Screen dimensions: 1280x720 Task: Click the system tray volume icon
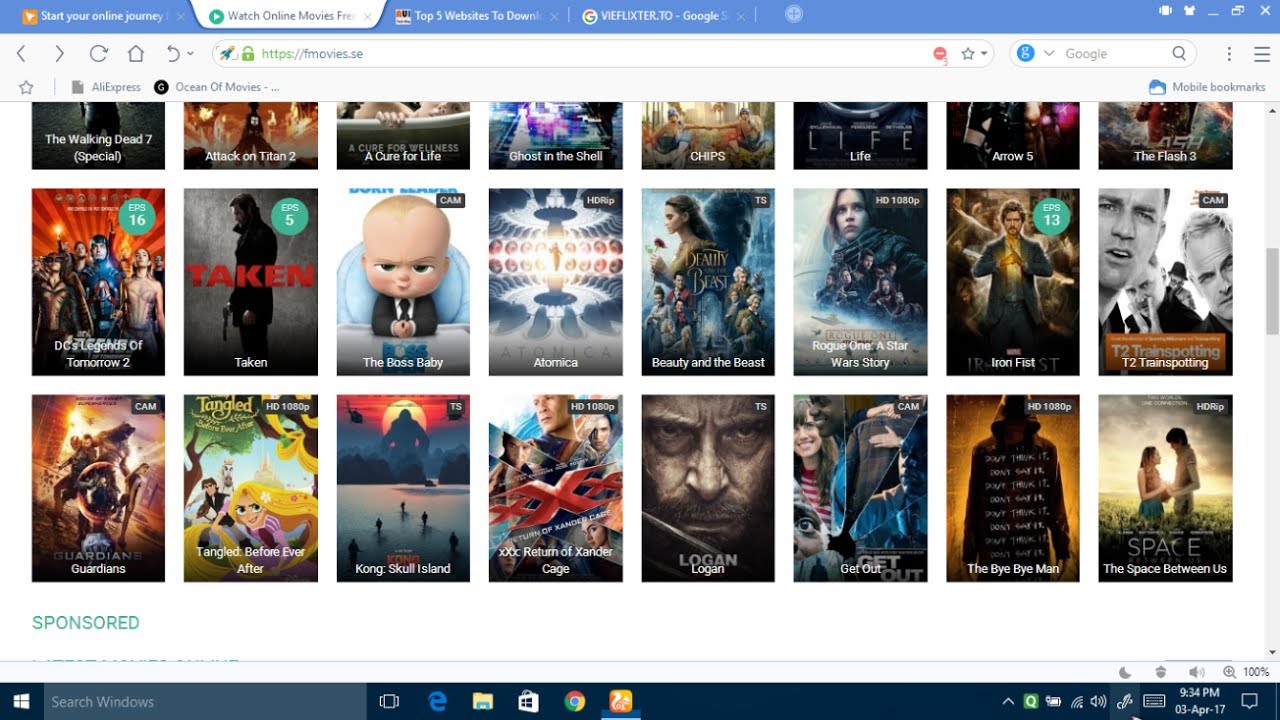click(x=1099, y=702)
